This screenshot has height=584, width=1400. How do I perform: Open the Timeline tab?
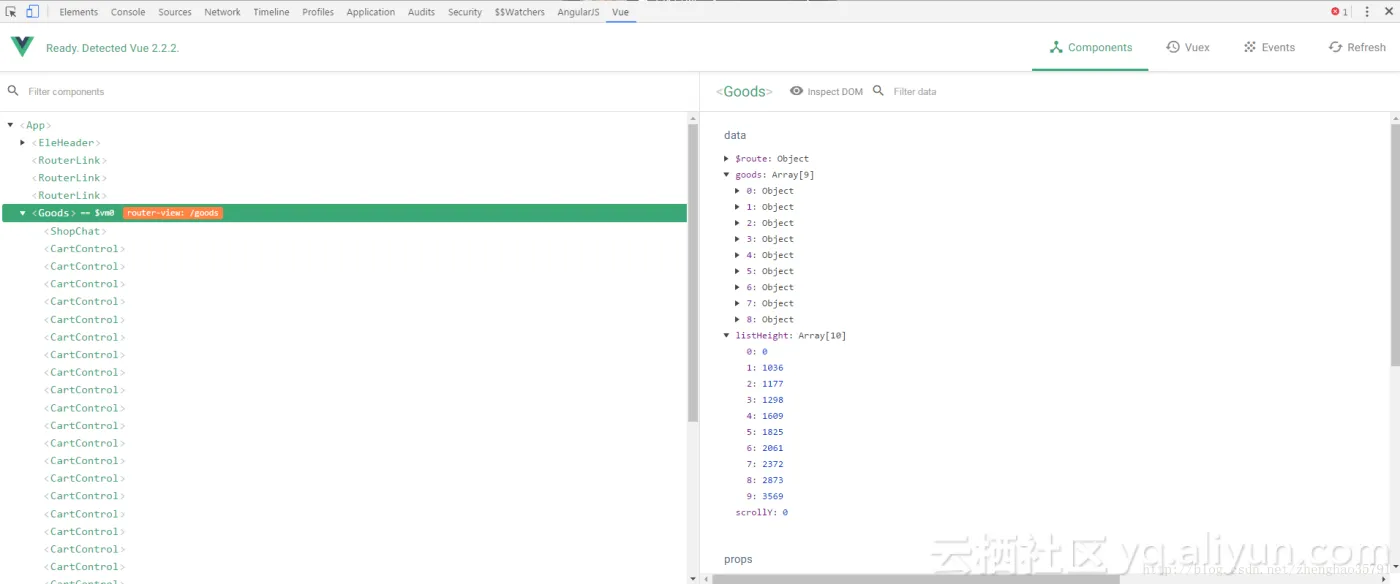coord(271,12)
